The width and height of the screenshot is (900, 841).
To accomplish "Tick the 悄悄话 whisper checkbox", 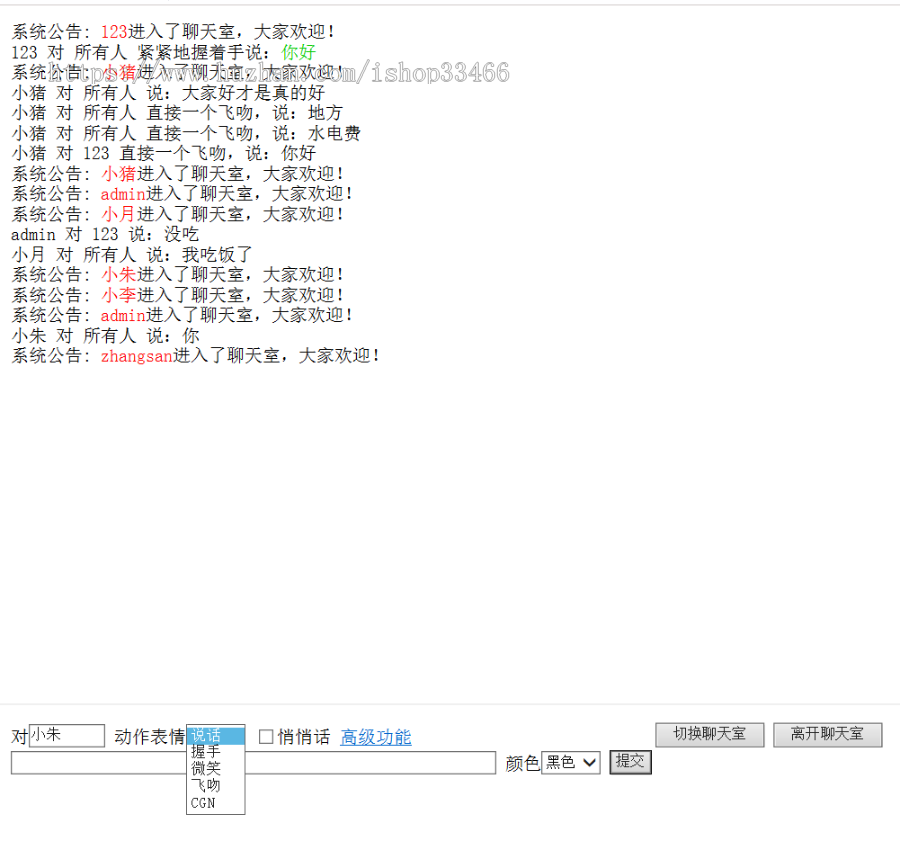I will (x=266, y=737).
